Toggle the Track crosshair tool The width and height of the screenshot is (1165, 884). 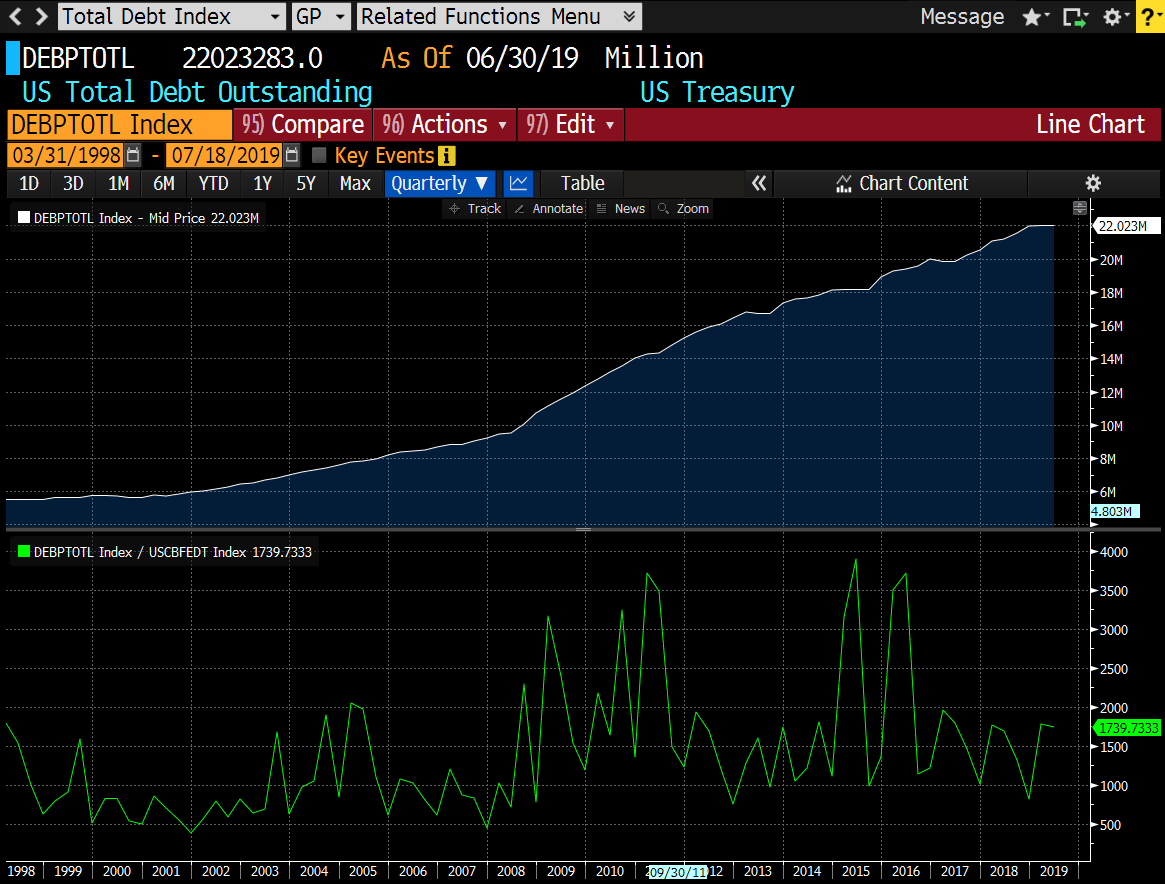[x=475, y=208]
